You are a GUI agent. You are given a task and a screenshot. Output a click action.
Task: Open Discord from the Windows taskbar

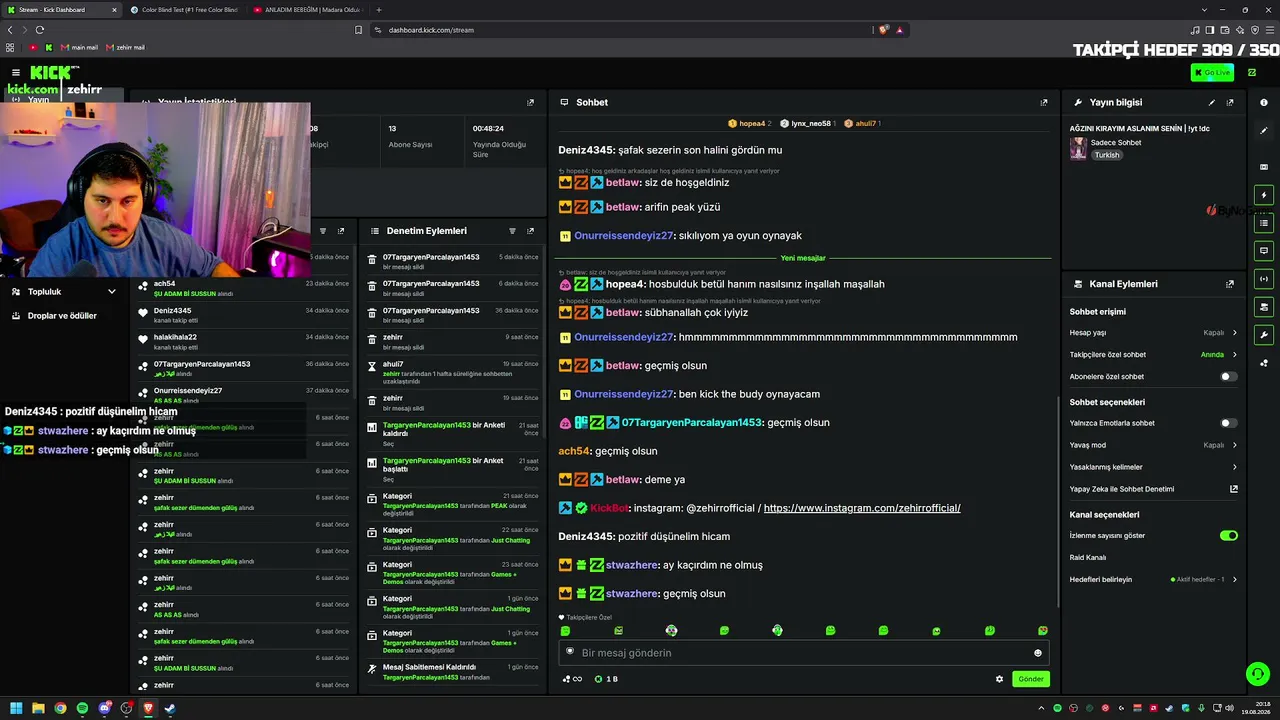pos(105,708)
